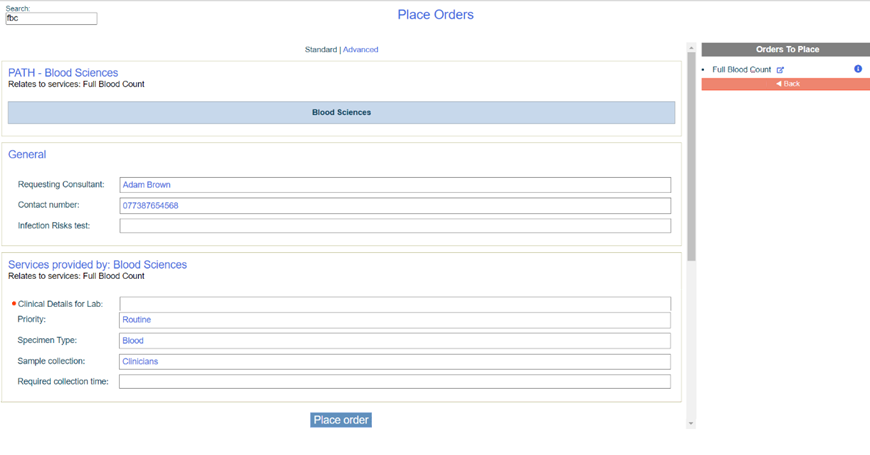Click the scrollbar down arrow
Image resolution: width=870 pixels, height=455 pixels.
691,423
